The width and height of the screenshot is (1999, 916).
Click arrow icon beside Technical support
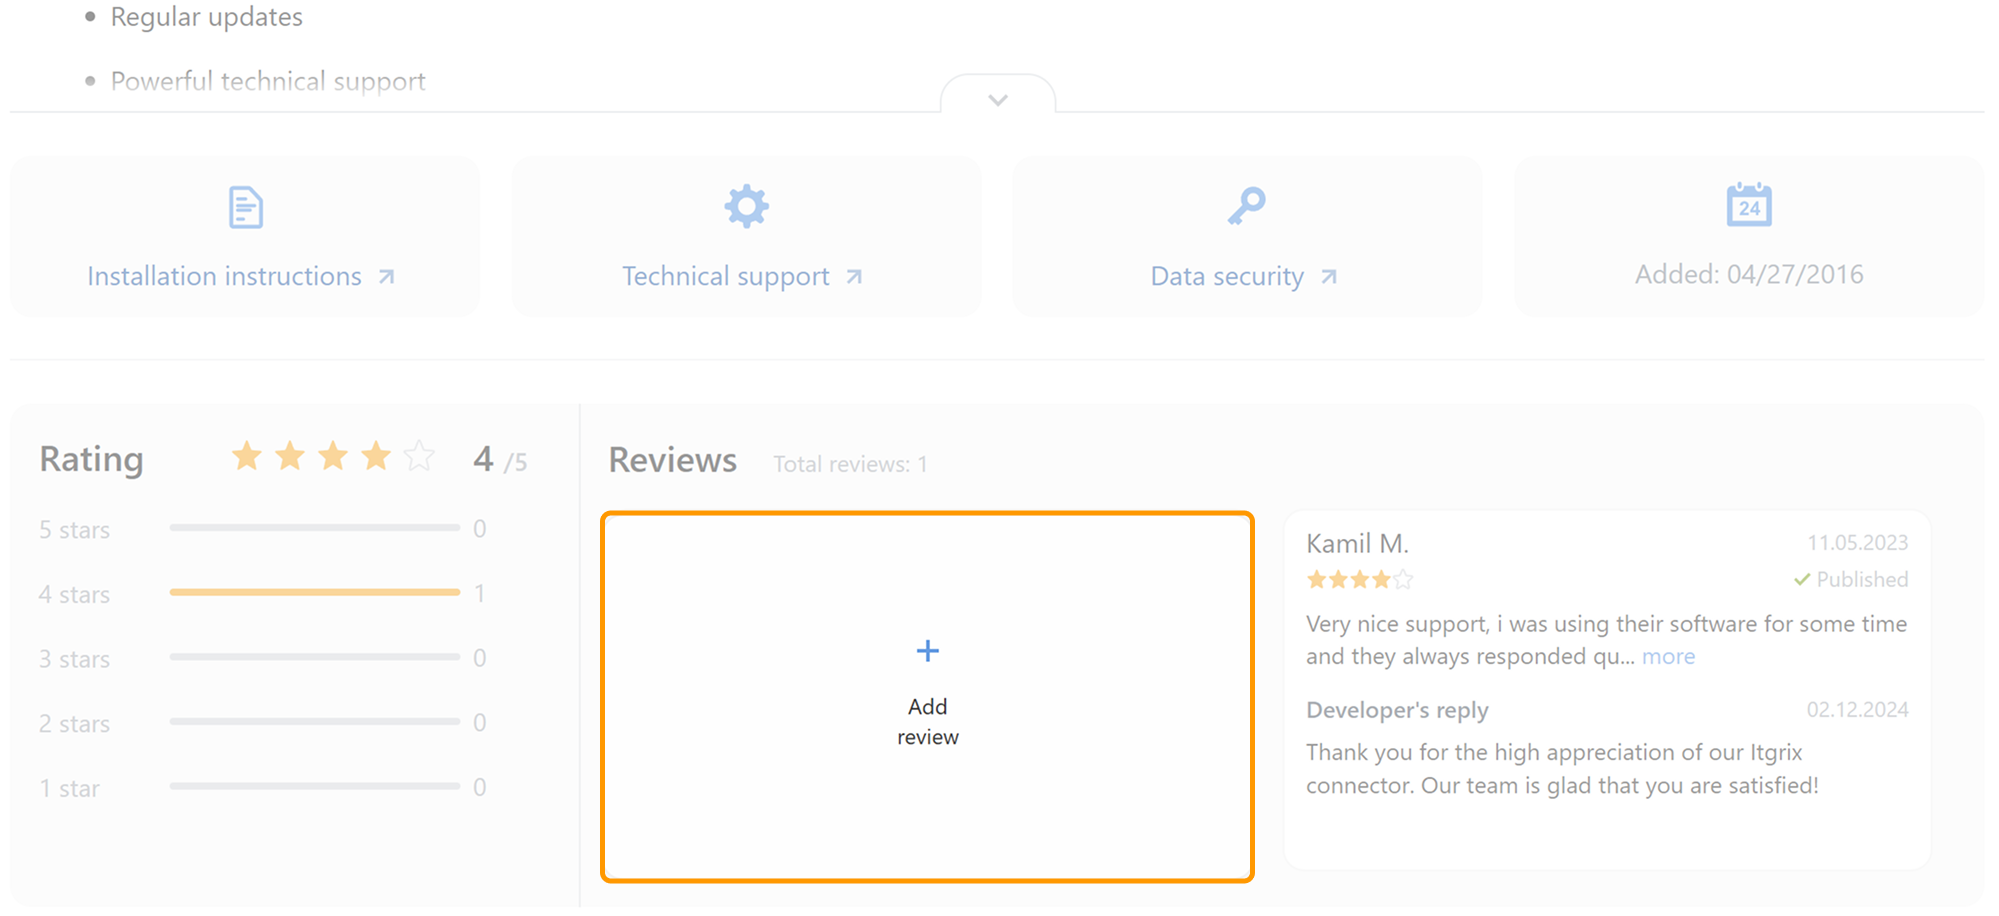tap(854, 277)
